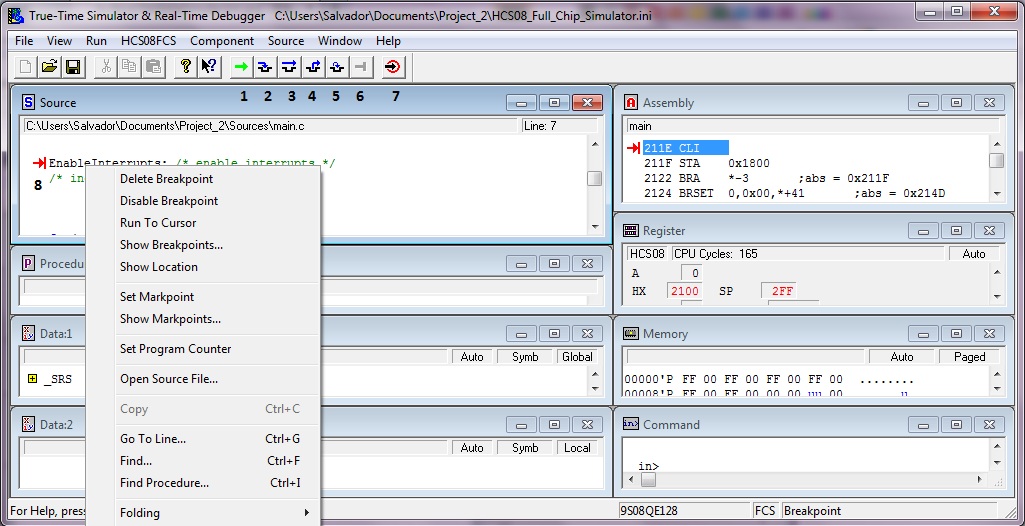Click the Save configuration disk icon
Screen dimensions: 1025x526
click(x=73, y=67)
